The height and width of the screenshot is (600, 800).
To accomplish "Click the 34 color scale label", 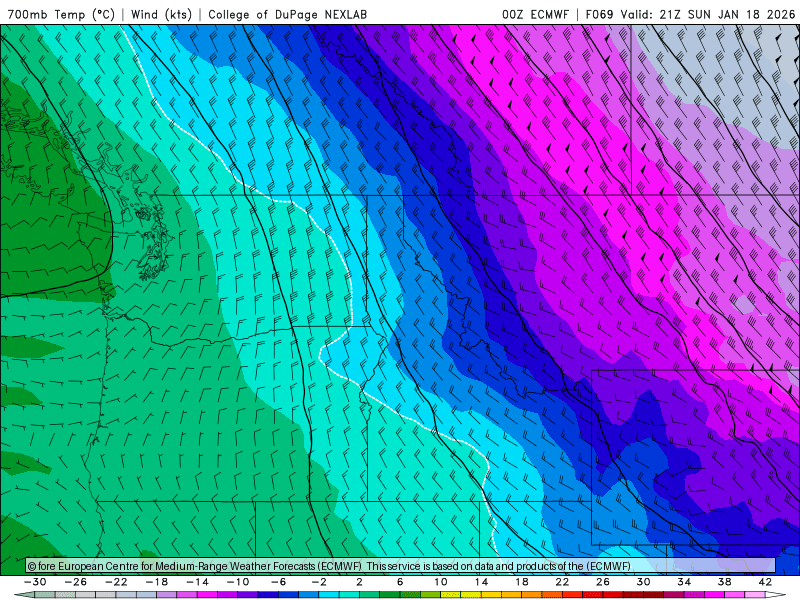I will click(684, 582).
